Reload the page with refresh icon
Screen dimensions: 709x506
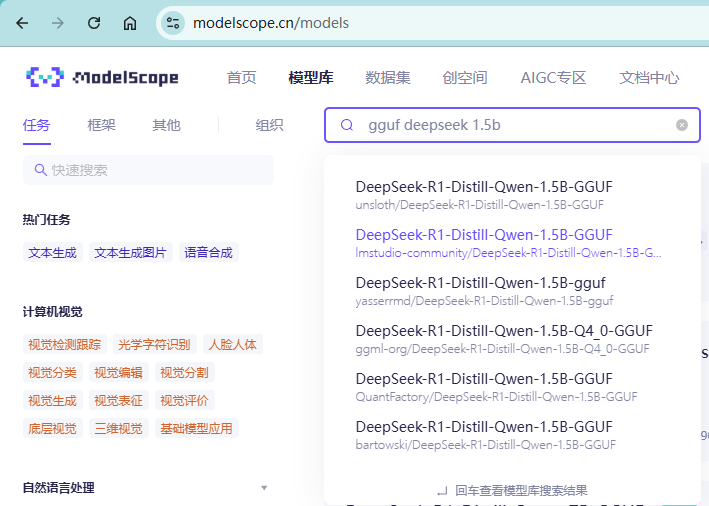94,23
